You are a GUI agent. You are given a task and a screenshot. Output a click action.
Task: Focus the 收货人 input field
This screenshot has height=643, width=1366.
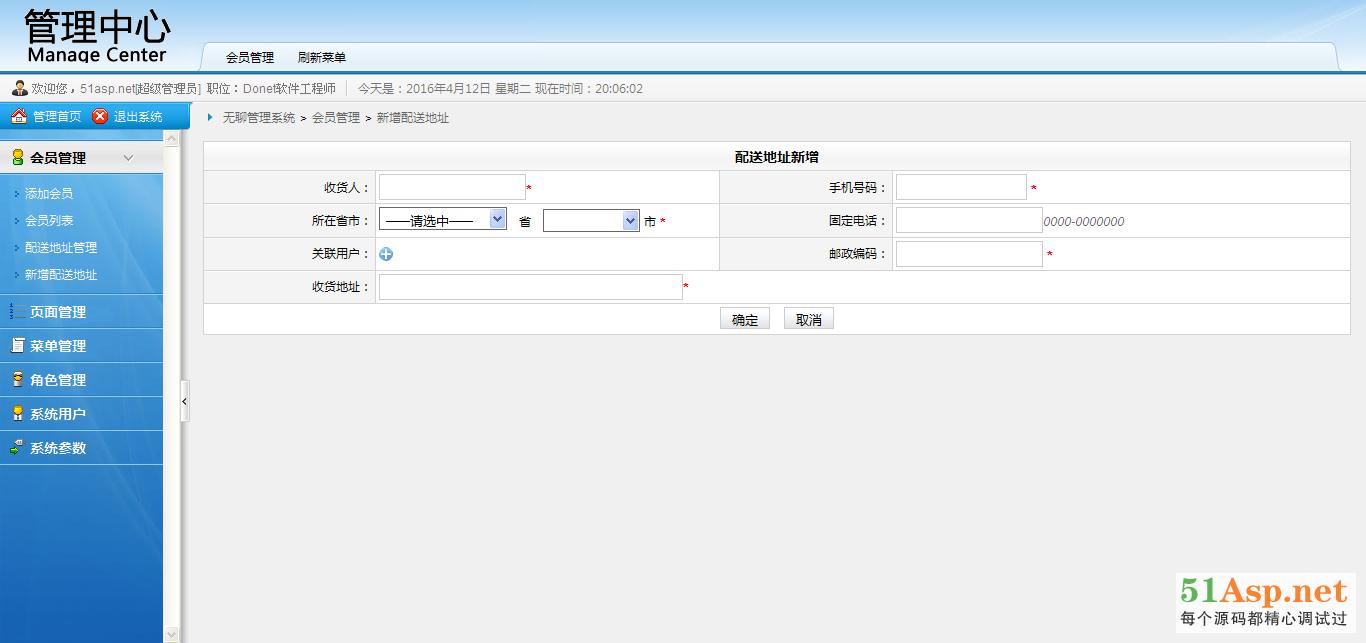(x=451, y=187)
